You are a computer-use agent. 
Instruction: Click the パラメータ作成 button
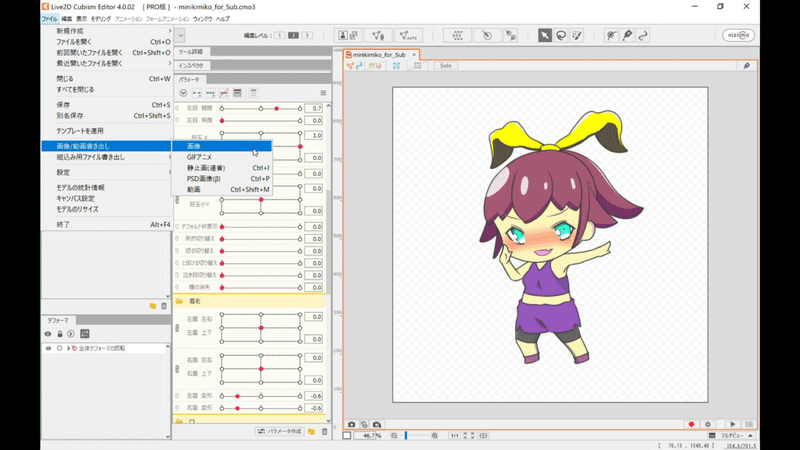click(280, 432)
